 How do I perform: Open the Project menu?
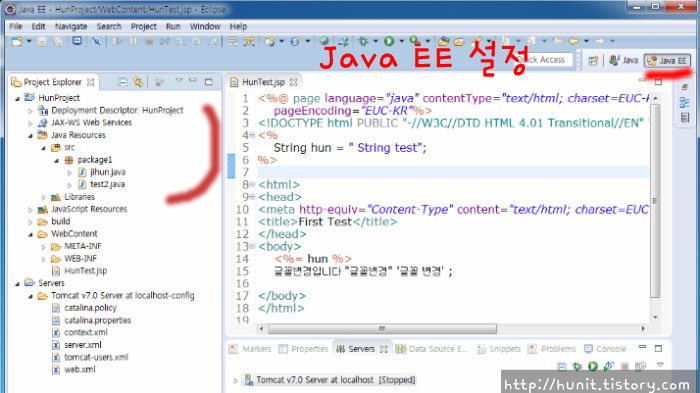(x=143, y=26)
